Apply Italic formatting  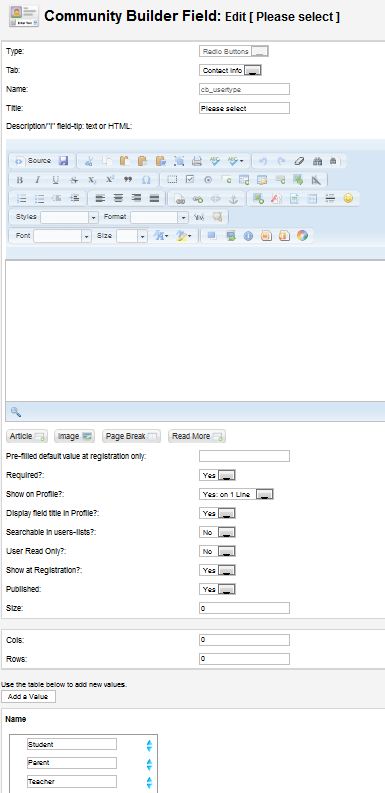click(37, 180)
